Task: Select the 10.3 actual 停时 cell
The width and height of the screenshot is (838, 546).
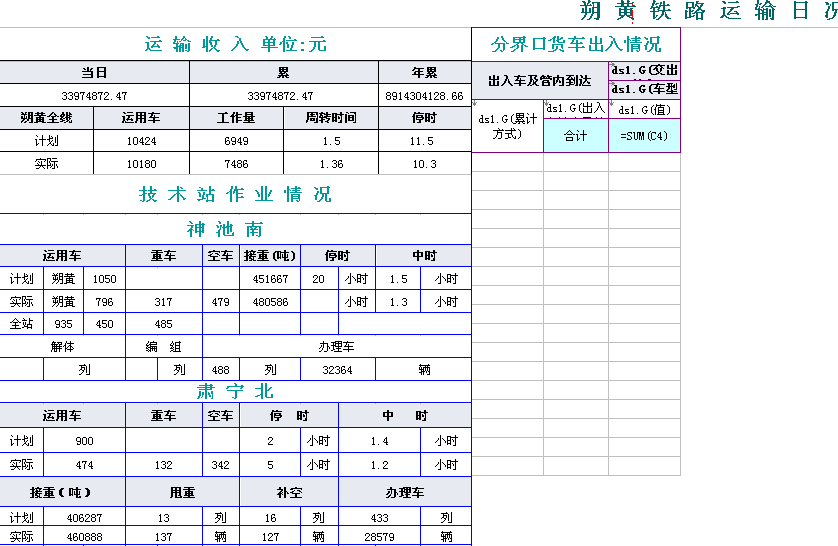Action: (x=424, y=163)
